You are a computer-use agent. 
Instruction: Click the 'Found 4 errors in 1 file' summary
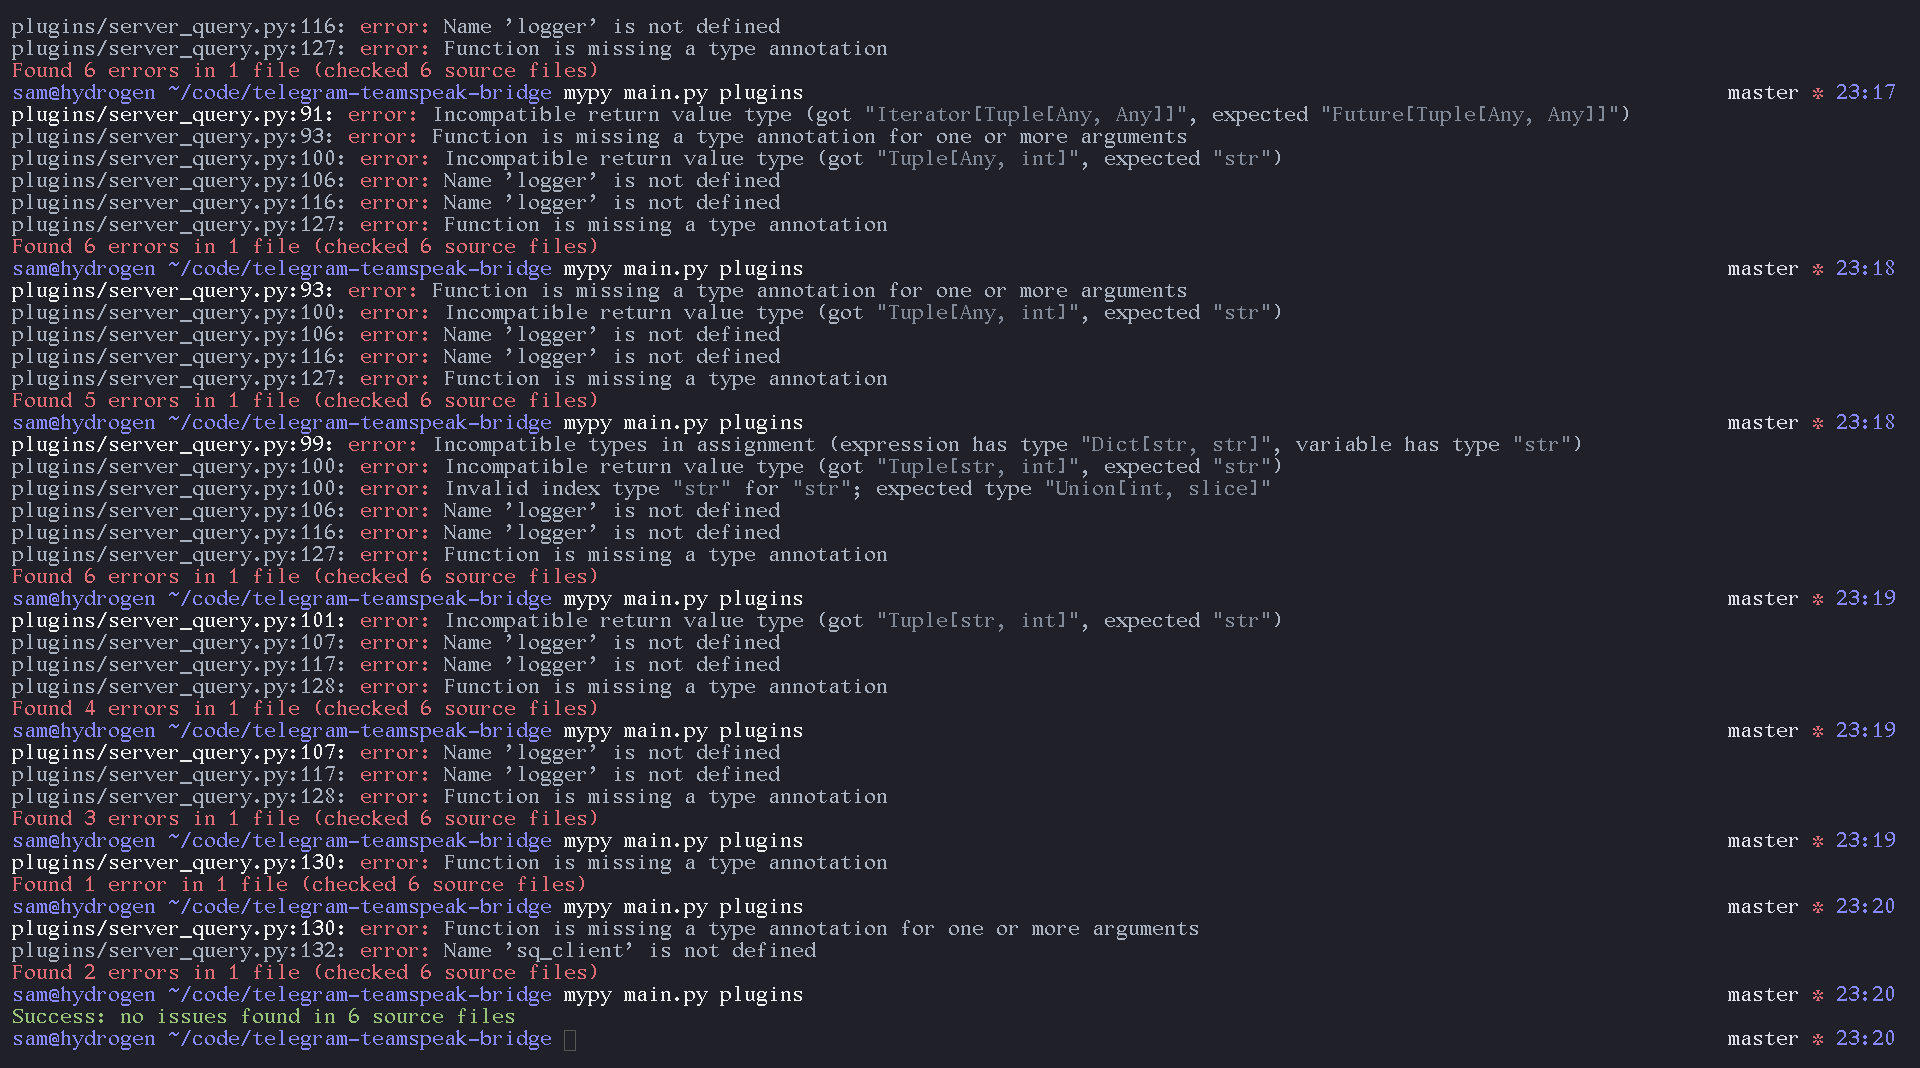[304, 709]
